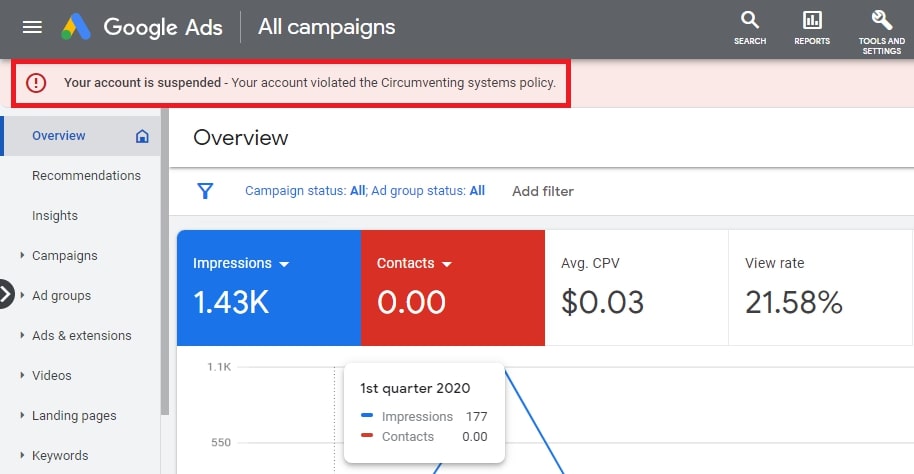Screen dimensions: 914x474
Task: Click the Campaign status: All filter
Action: [304, 191]
